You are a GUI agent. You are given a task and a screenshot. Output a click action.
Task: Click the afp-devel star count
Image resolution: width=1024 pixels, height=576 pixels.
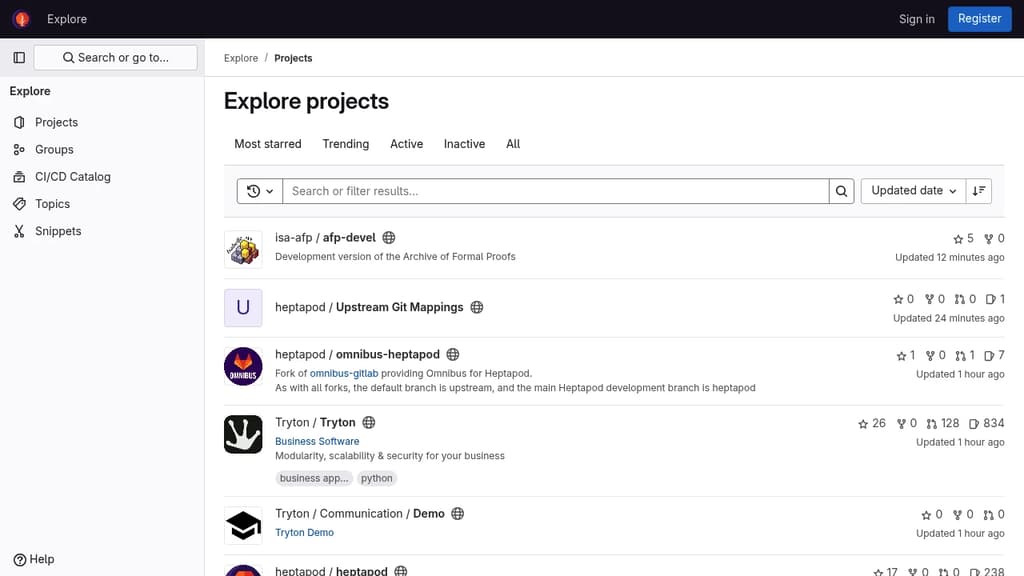[963, 238]
